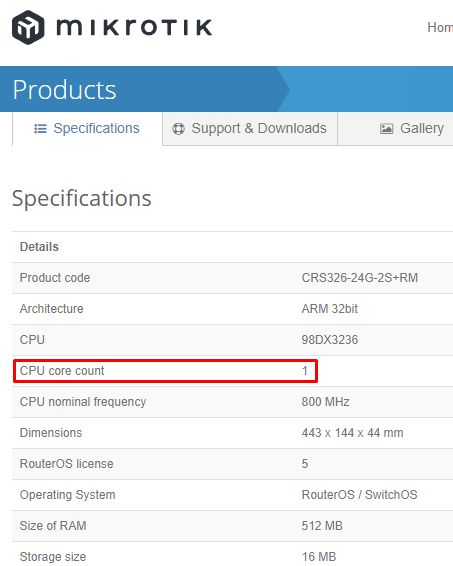Open the Gallery tab
Screen dimensions: 453x566
coord(395,129)
